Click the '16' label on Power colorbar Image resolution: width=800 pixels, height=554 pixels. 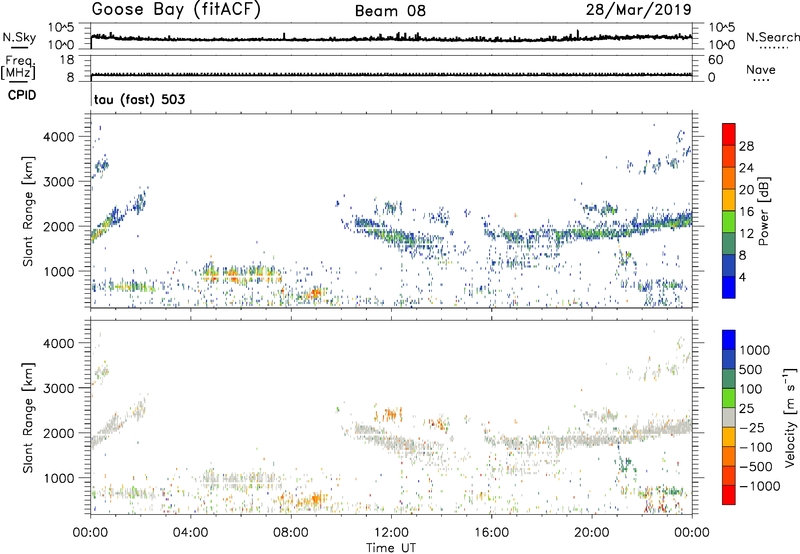[x=746, y=212]
